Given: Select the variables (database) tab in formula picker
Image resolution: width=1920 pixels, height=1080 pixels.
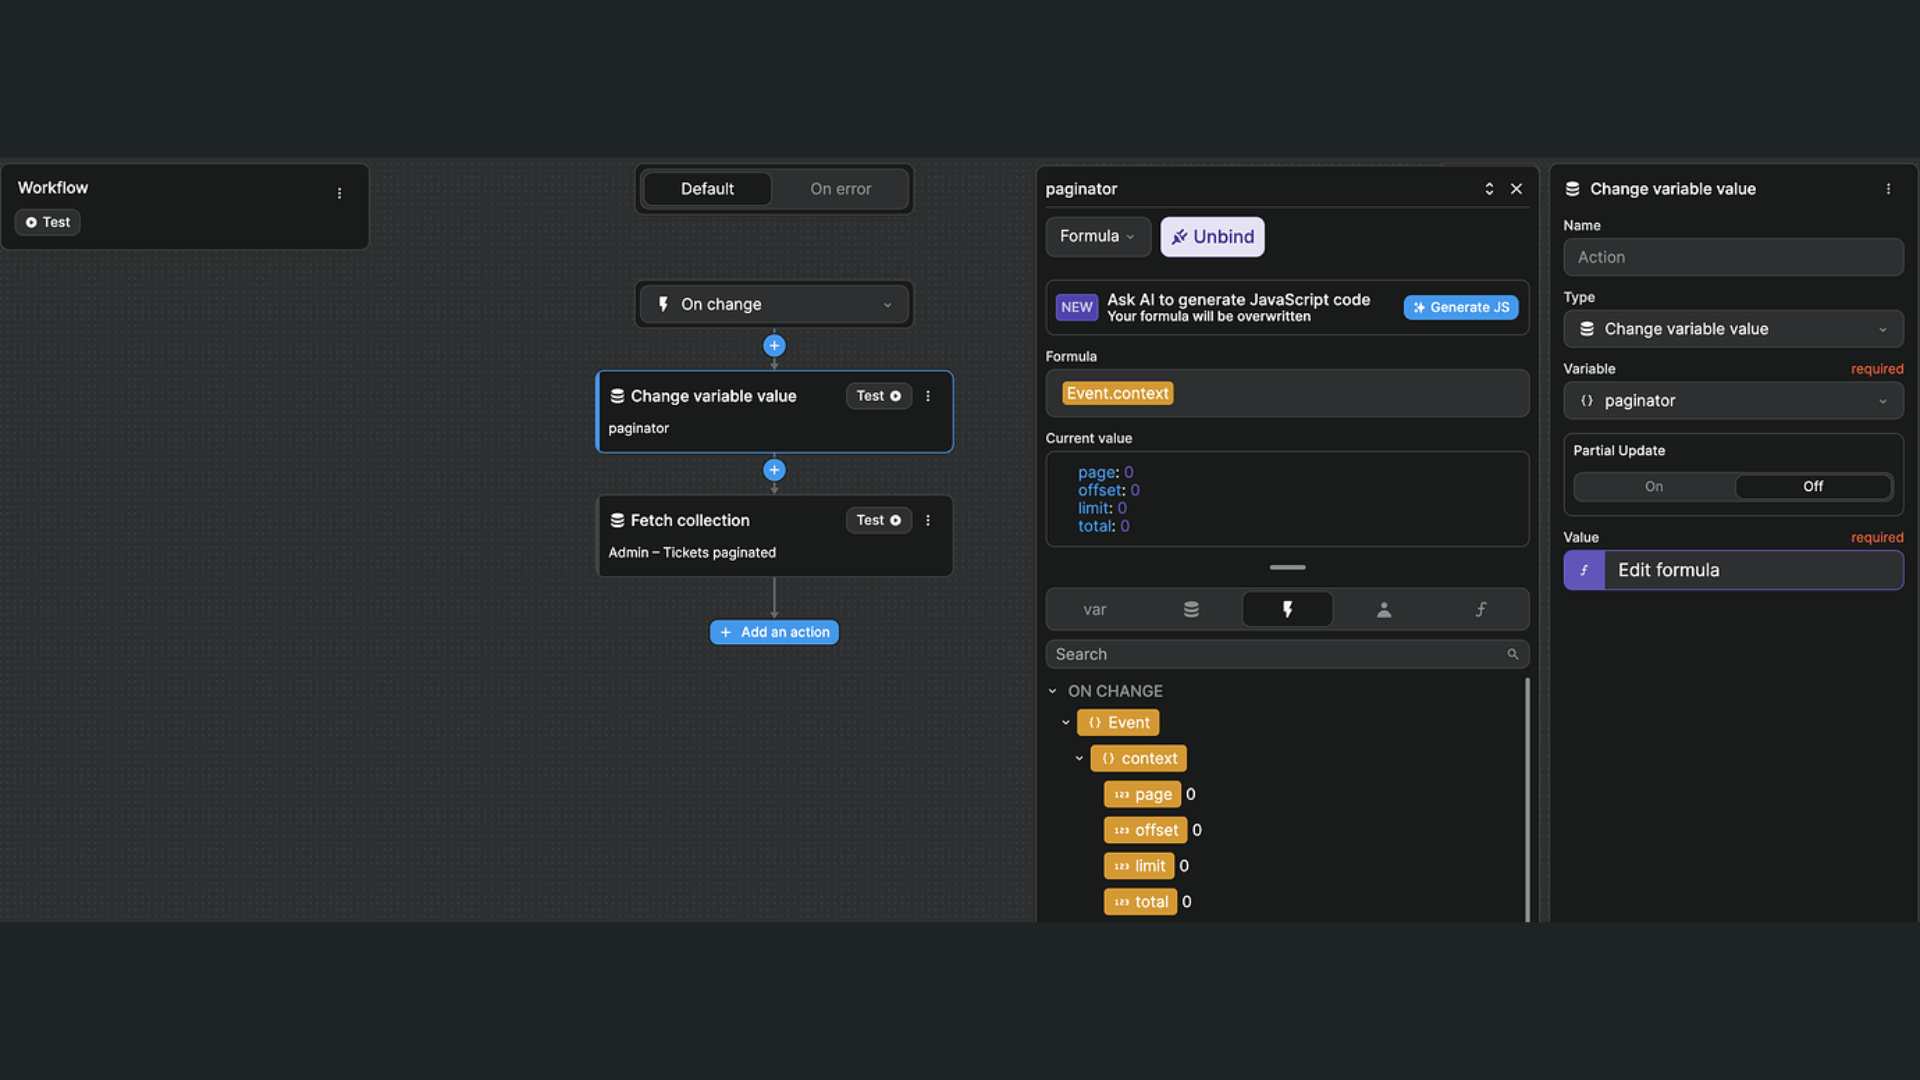Looking at the screenshot, I should coord(1190,609).
